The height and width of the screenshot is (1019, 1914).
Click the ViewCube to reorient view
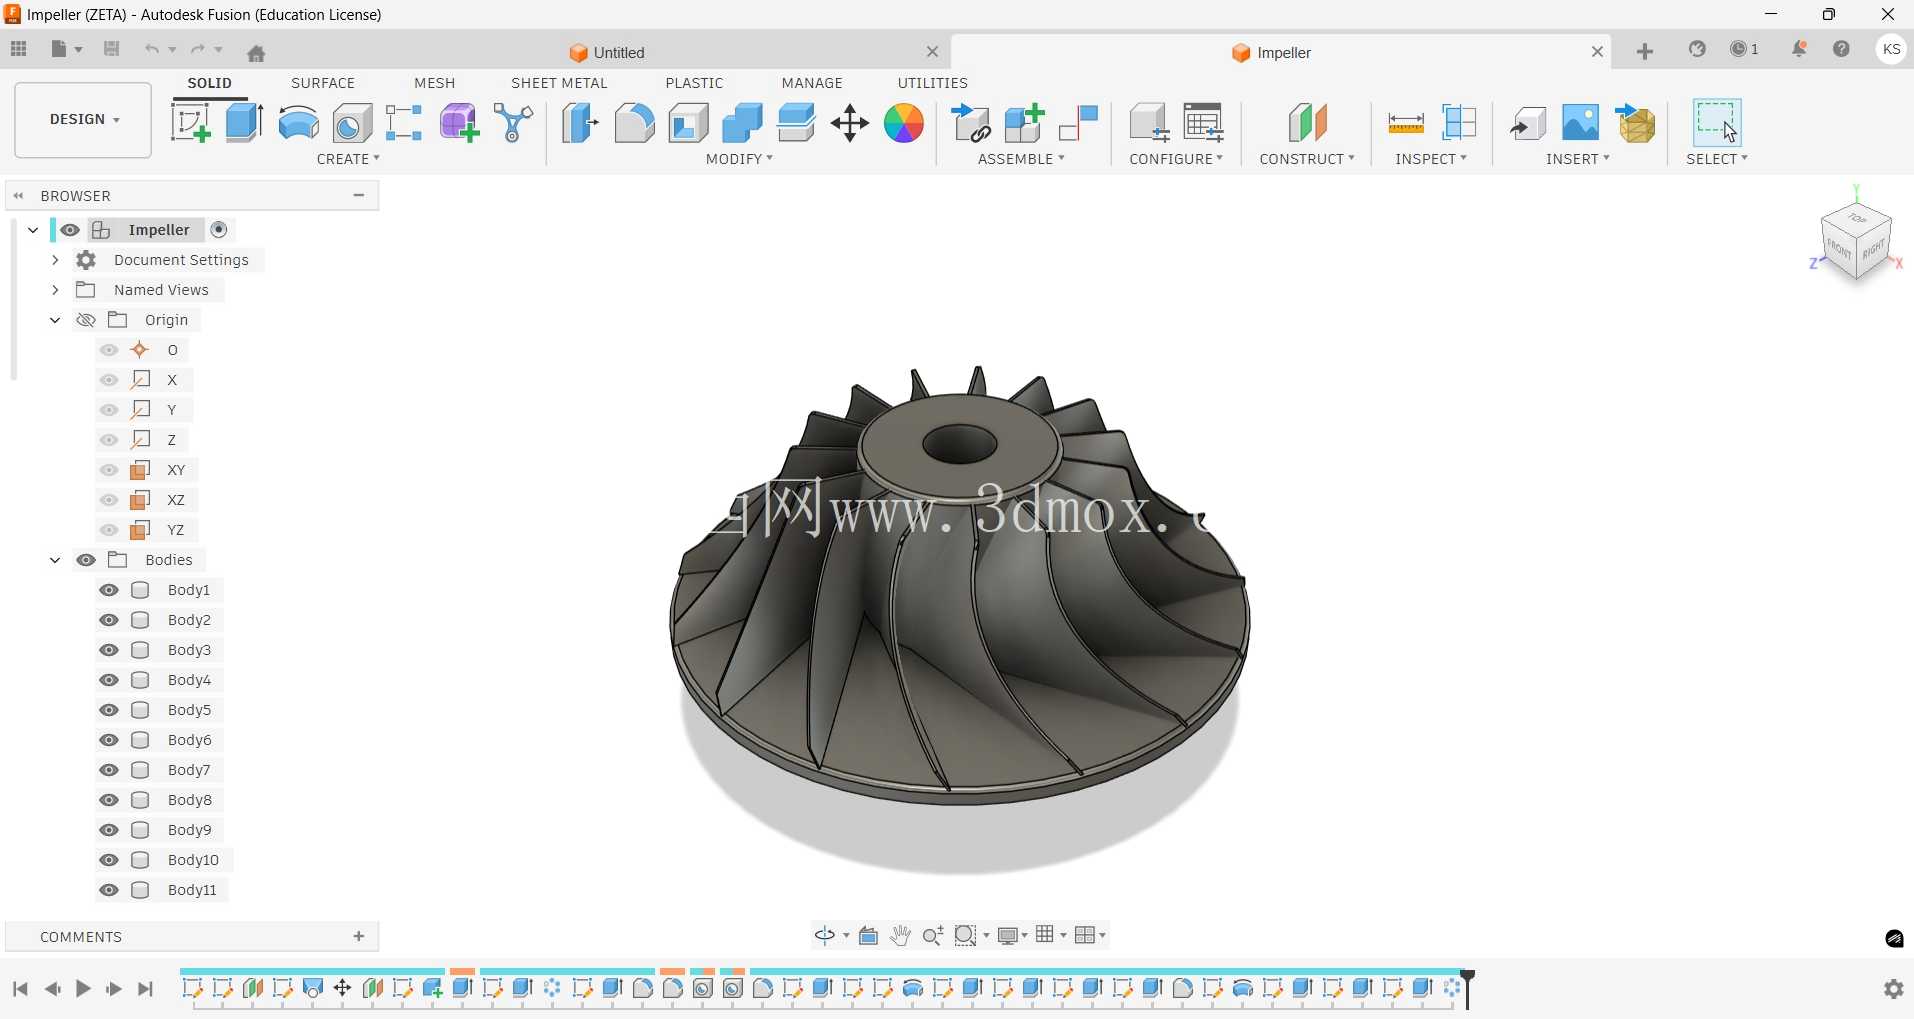pos(1856,241)
